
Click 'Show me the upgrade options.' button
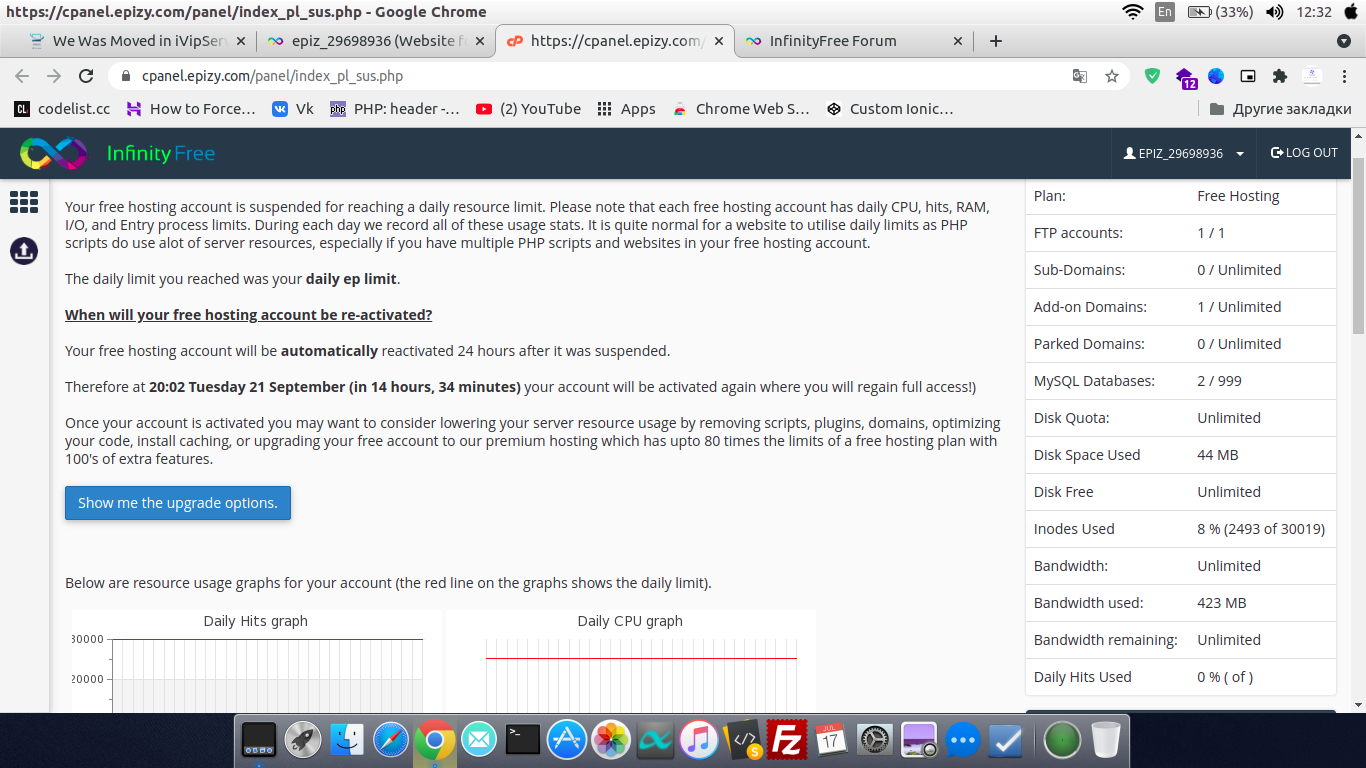pos(178,503)
